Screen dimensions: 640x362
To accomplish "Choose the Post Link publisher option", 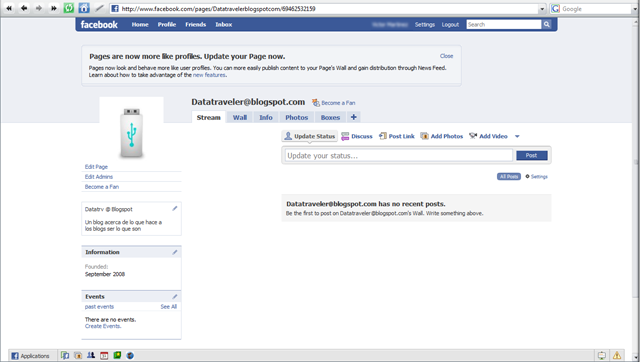I will coord(397,136).
